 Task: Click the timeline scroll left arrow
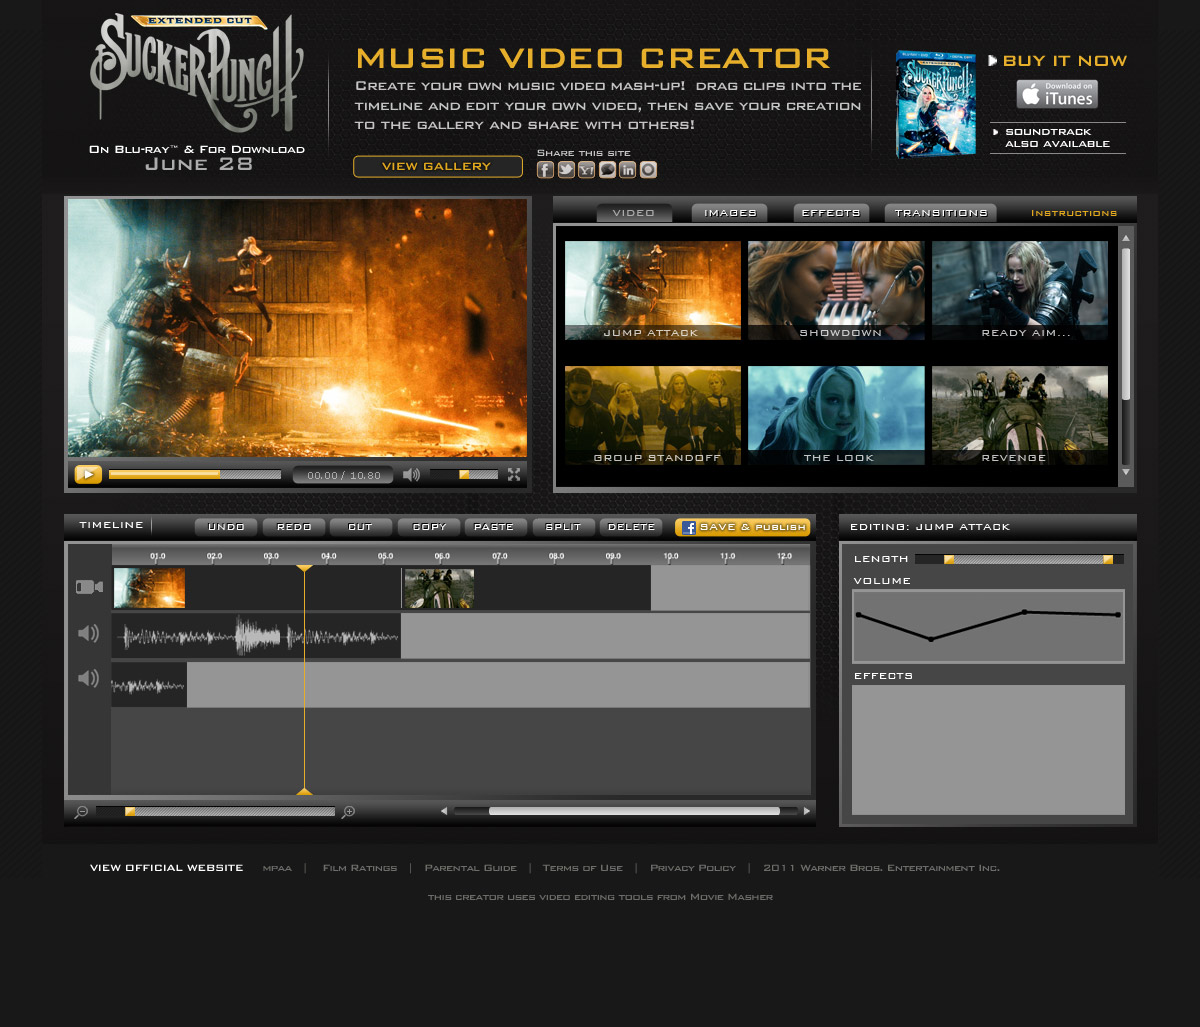444,811
